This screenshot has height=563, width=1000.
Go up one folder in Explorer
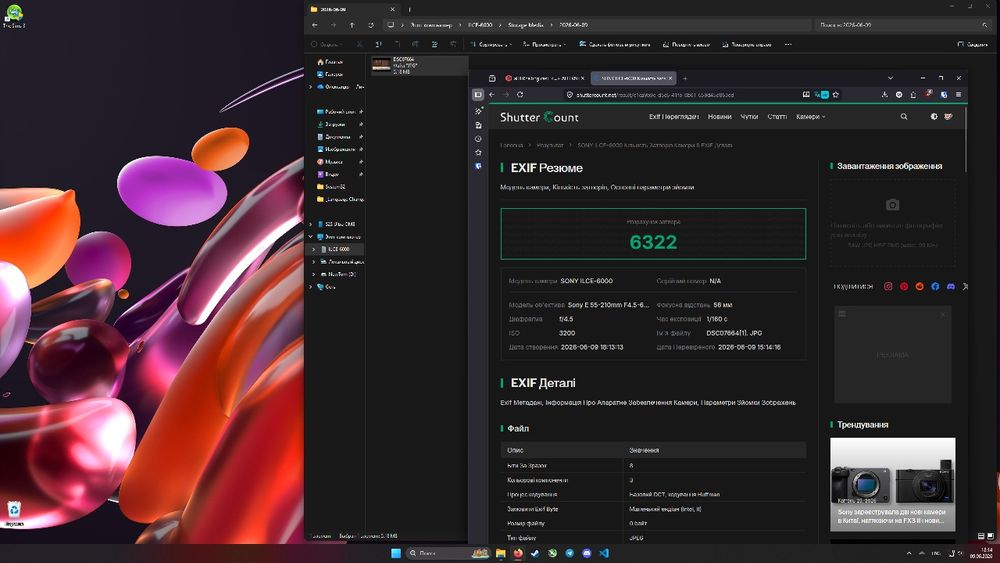(351, 25)
